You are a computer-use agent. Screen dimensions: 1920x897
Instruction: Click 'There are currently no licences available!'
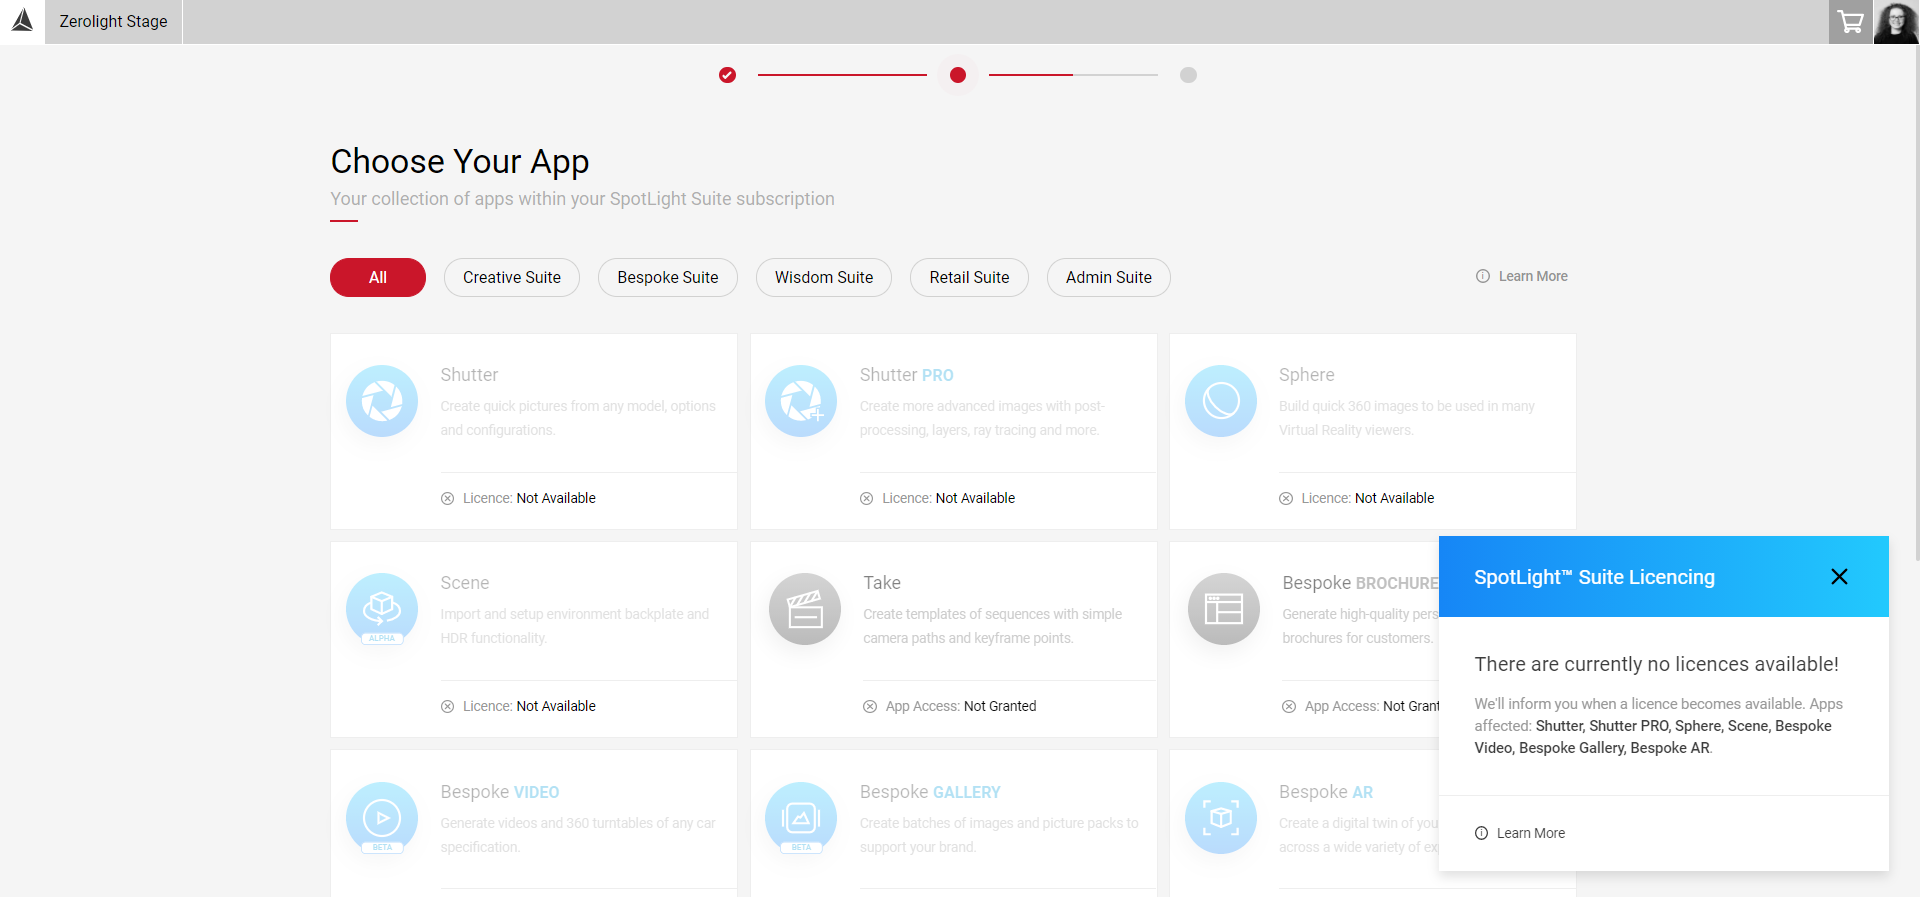coord(1656,664)
